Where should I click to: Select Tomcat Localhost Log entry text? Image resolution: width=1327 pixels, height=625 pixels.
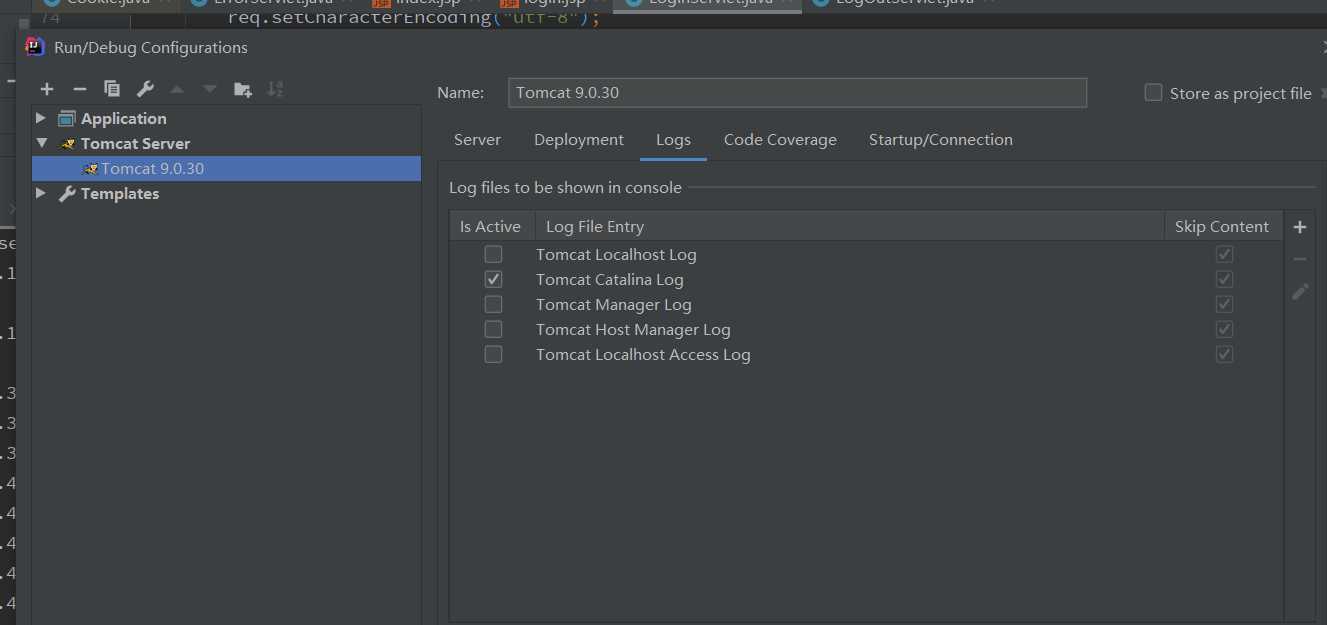616,254
